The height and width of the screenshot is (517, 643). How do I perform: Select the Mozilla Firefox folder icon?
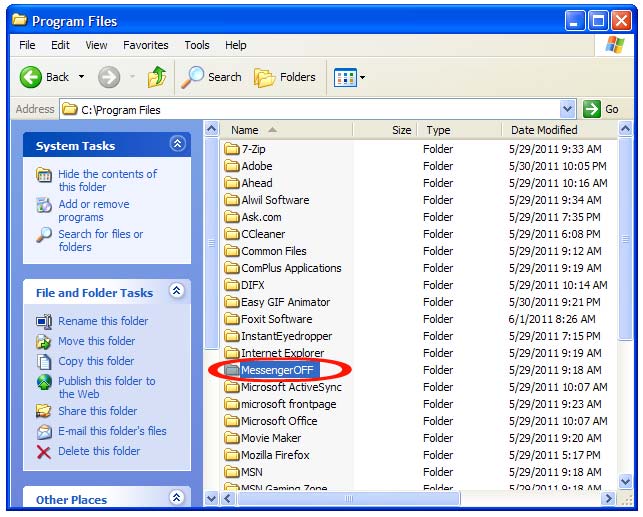click(232, 455)
